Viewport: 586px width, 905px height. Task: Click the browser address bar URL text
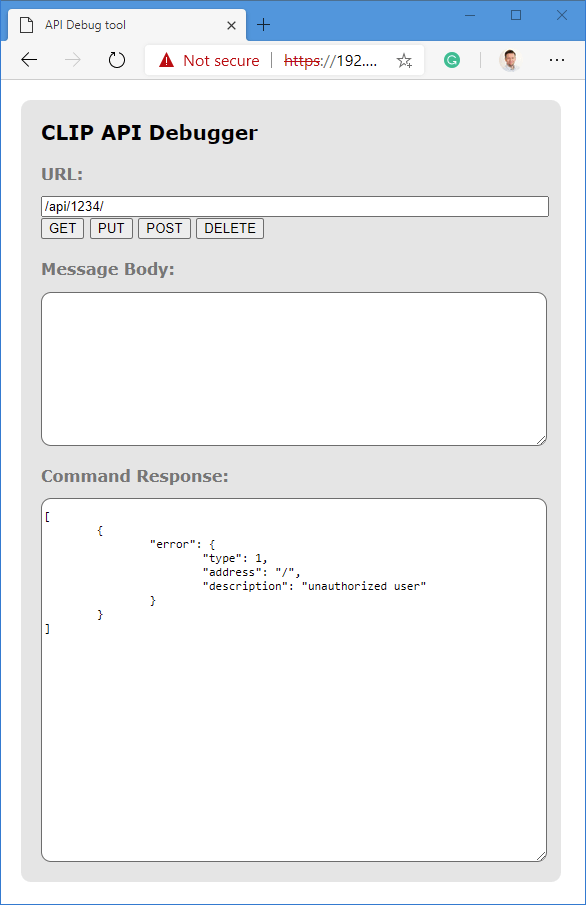tap(330, 61)
